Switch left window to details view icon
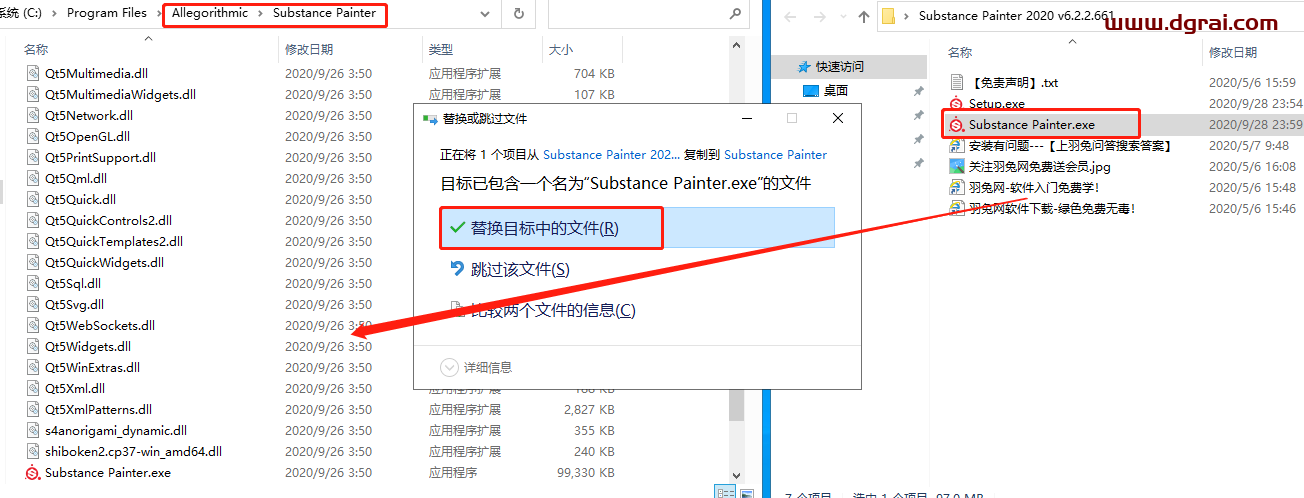 pos(724,491)
